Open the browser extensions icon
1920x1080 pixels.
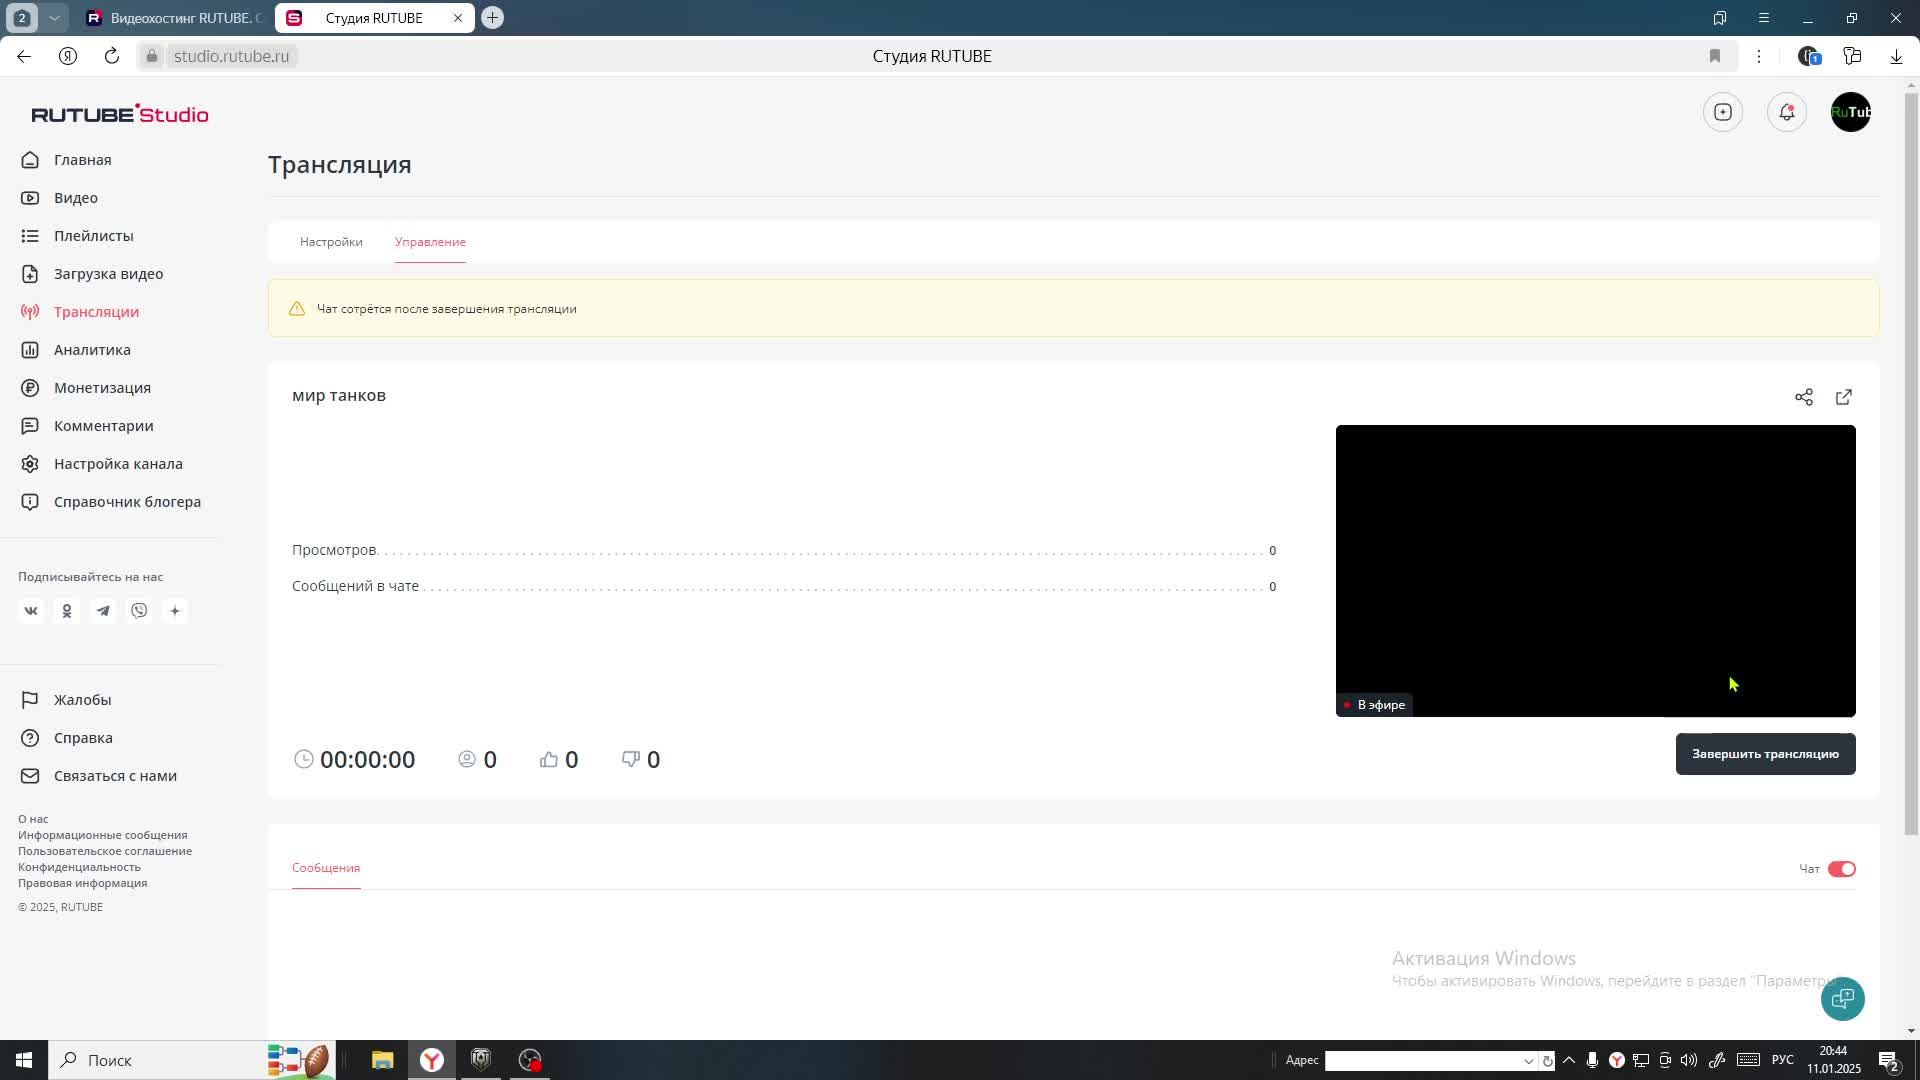point(1852,56)
